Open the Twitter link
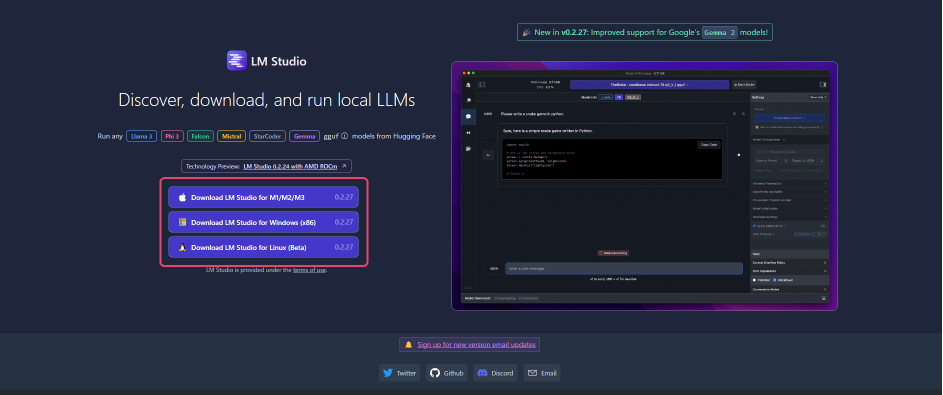The width and height of the screenshot is (943, 395). pyautogui.click(x=399, y=373)
